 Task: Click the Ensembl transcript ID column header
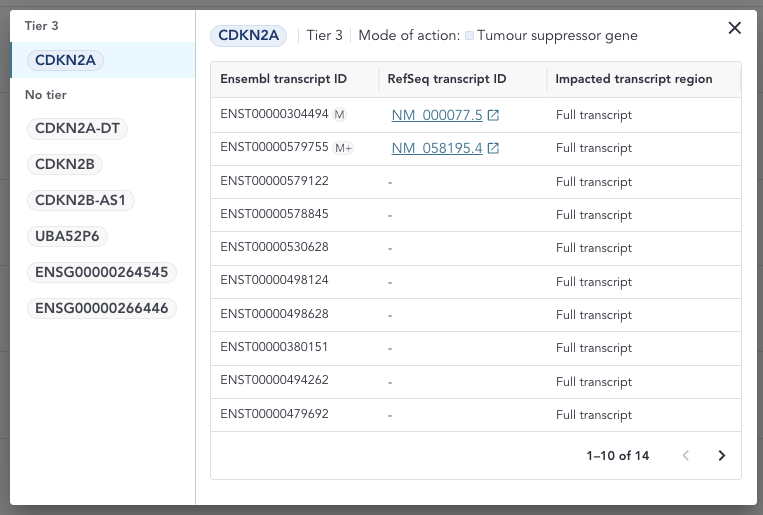(283, 79)
